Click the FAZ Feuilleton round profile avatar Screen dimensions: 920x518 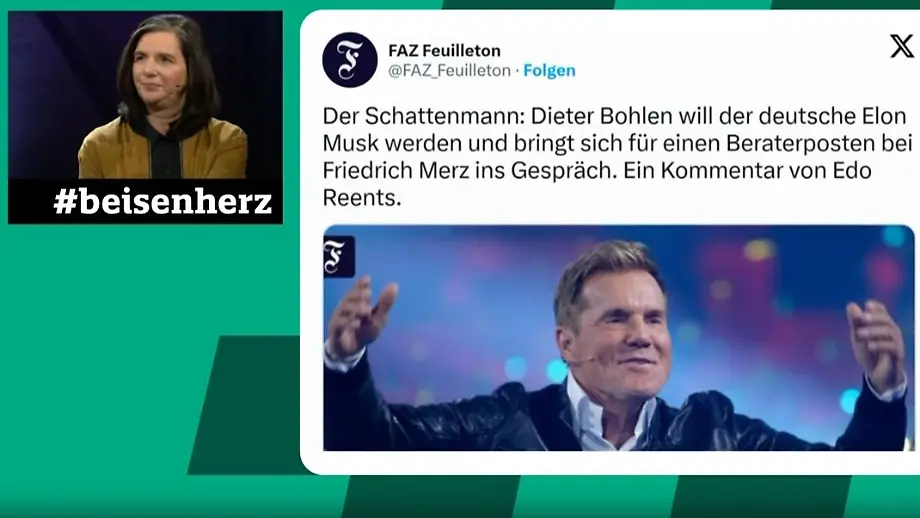[x=350, y=60]
